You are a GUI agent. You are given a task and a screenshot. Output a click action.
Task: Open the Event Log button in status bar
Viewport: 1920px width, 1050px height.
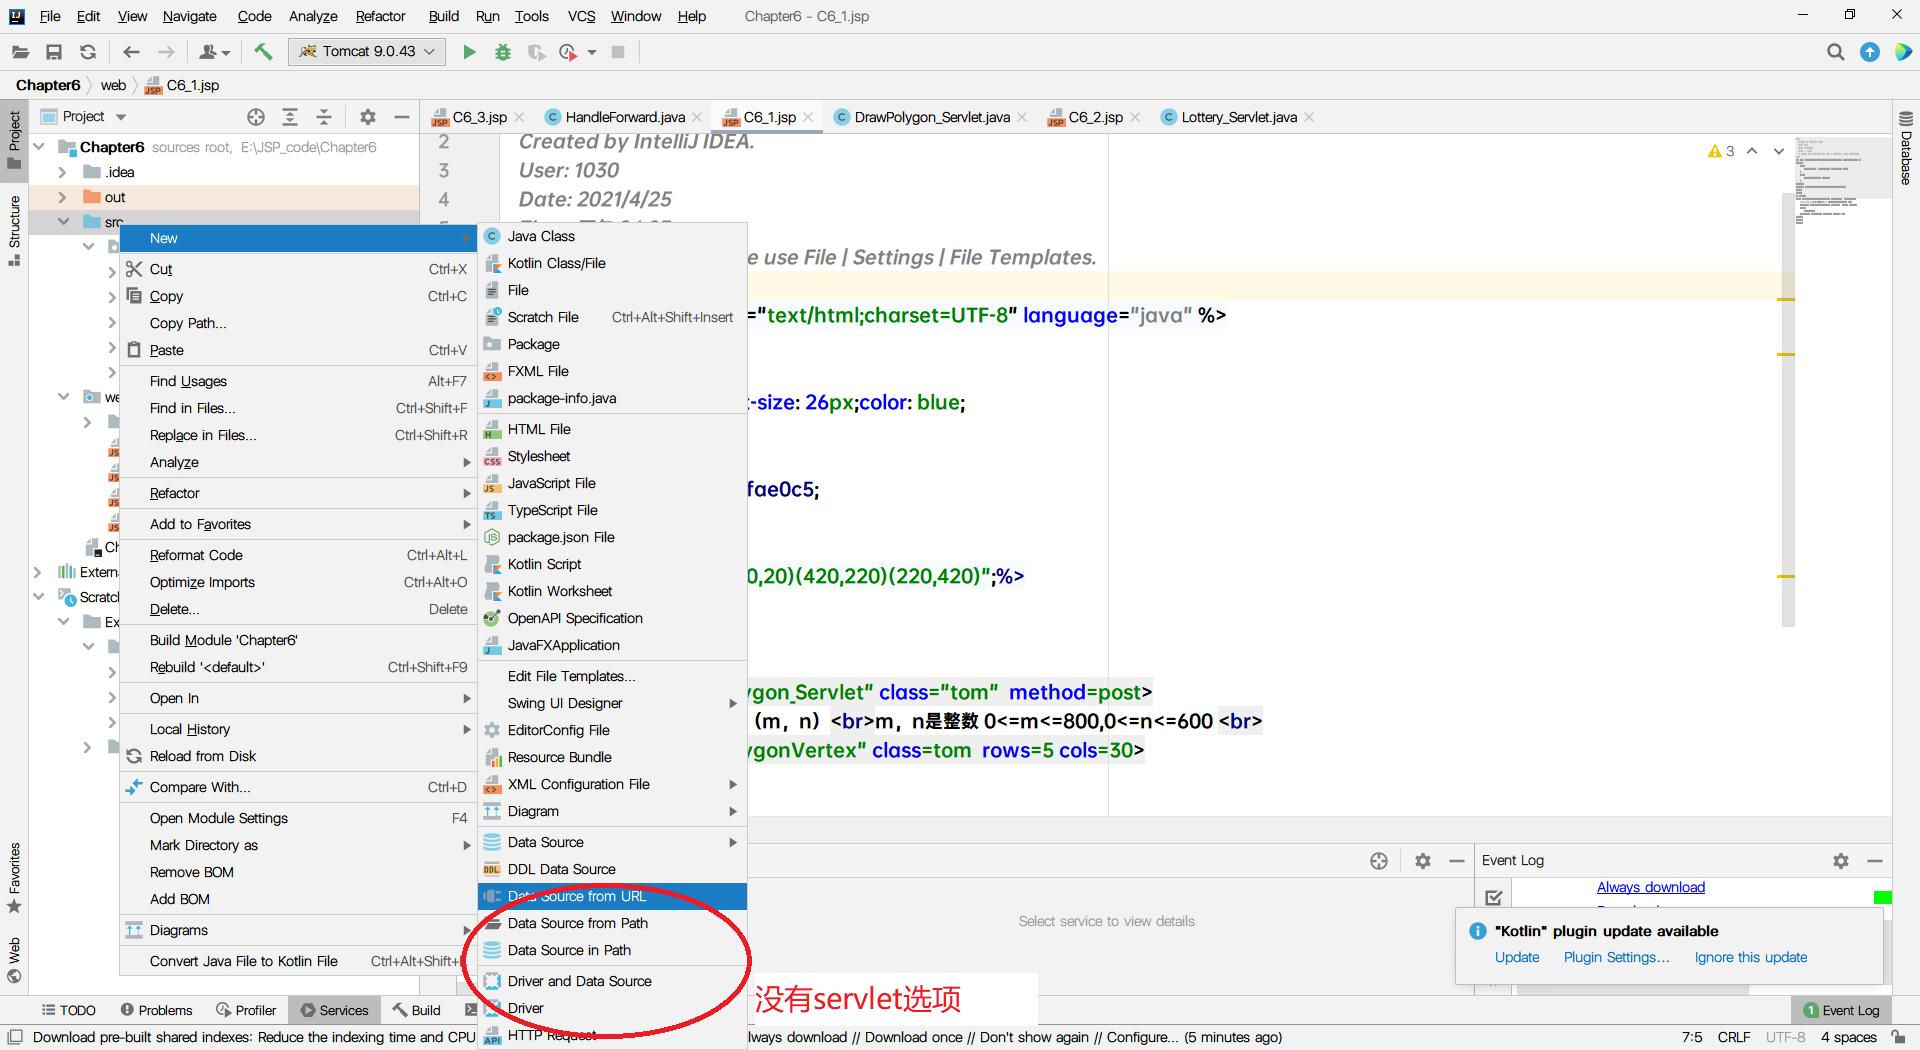click(x=1840, y=1010)
